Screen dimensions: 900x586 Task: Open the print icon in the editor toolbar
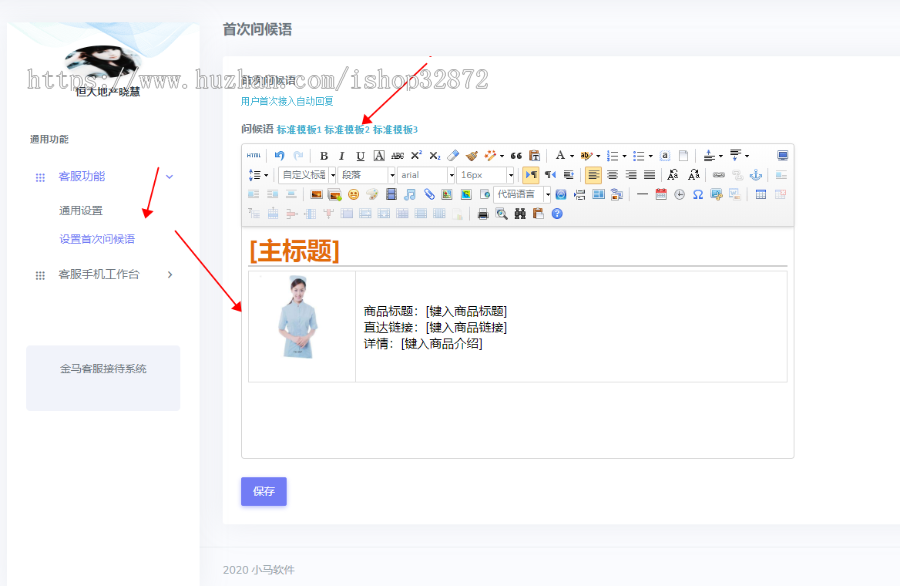pos(483,212)
